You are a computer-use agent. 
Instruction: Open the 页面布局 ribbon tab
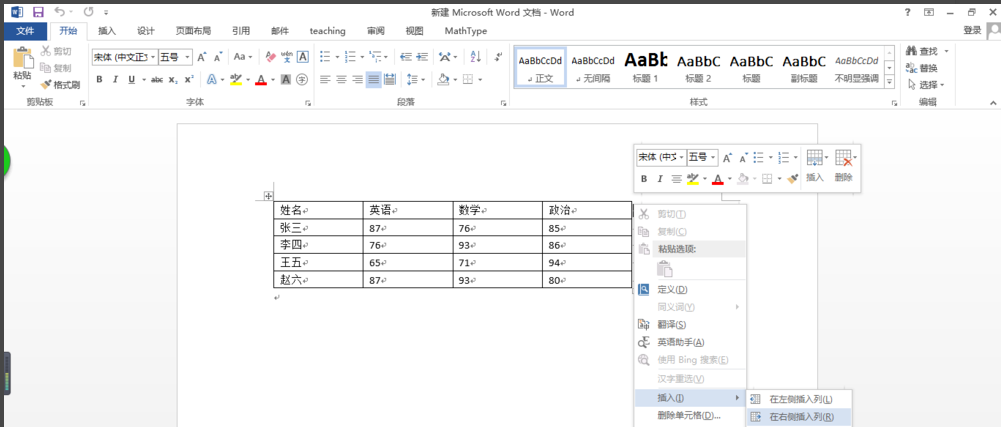(193, 31)
